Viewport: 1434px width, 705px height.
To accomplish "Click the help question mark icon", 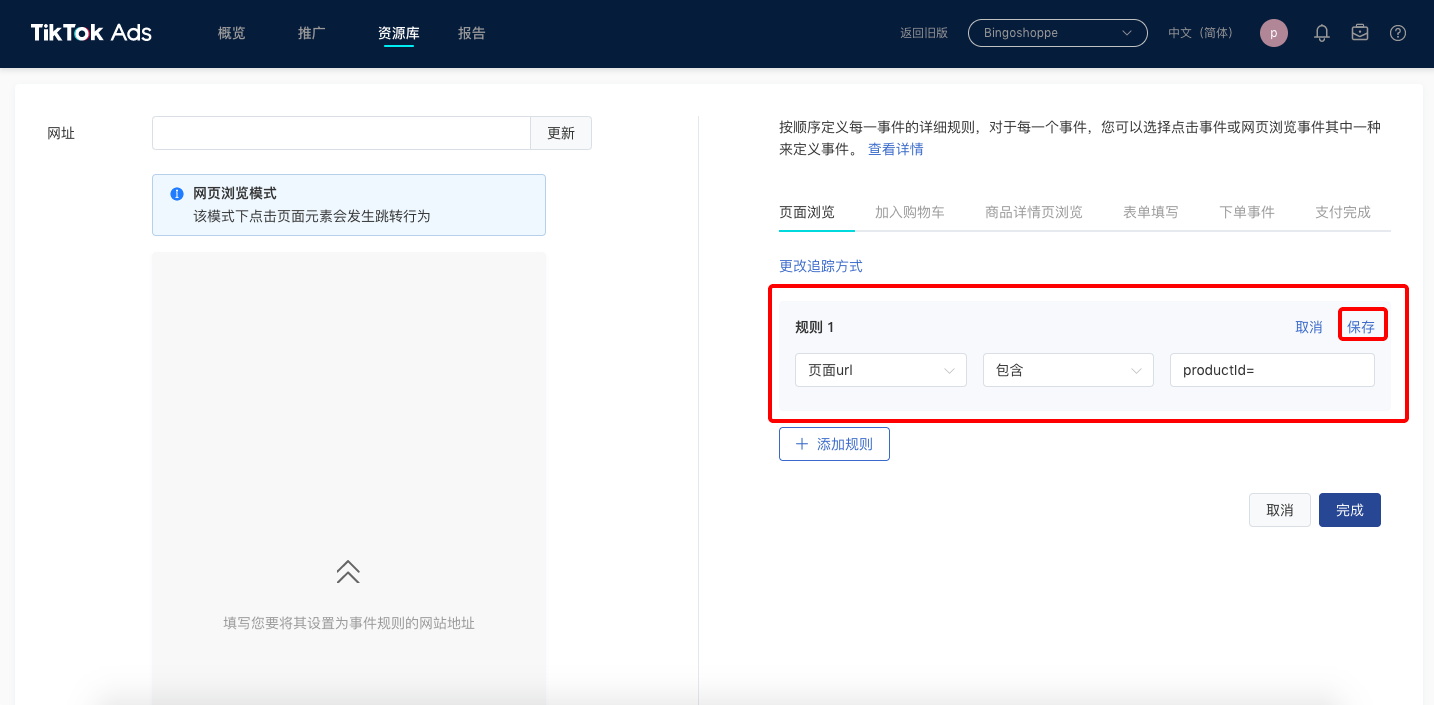I will click(1398, 33).
